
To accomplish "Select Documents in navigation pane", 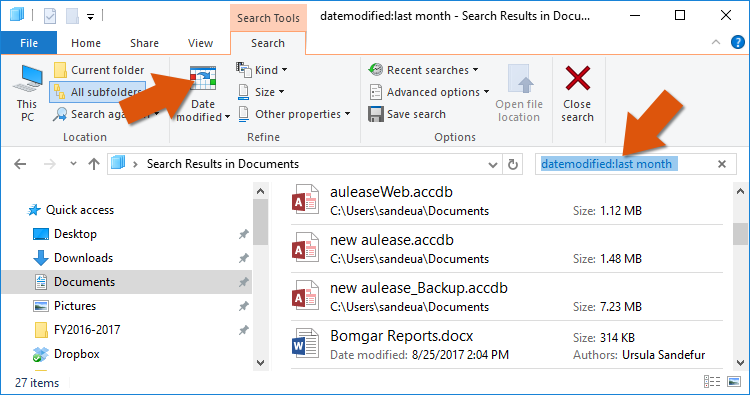I will tap(127, 282).
